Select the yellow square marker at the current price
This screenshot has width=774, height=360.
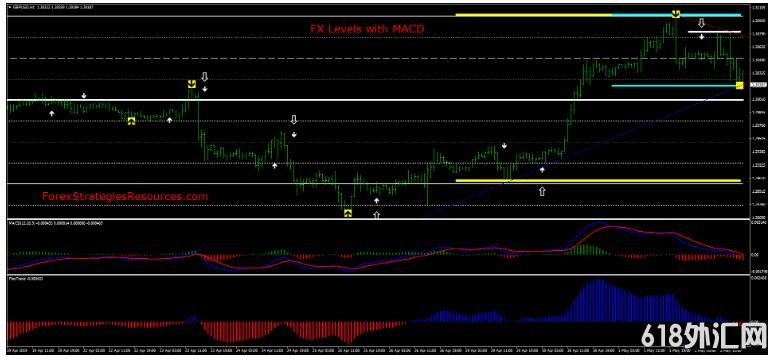click(739, 86)
